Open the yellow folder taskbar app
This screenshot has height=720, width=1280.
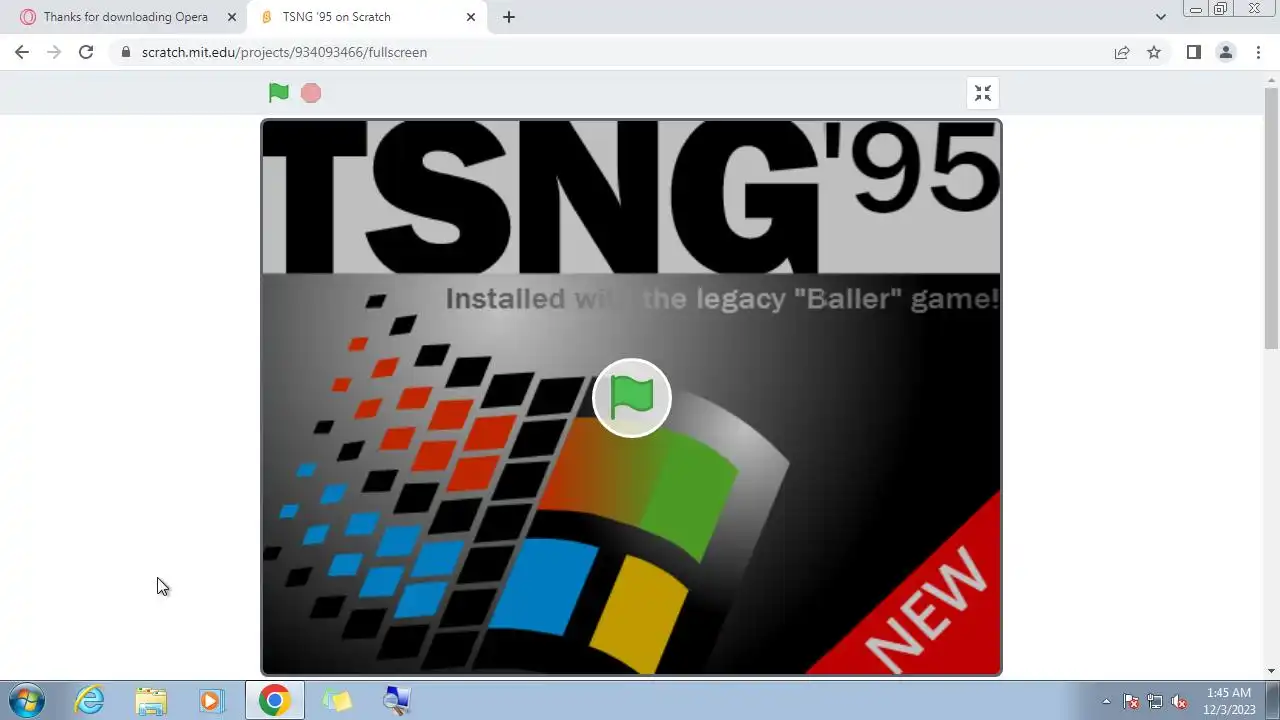[x=337, y=701]
